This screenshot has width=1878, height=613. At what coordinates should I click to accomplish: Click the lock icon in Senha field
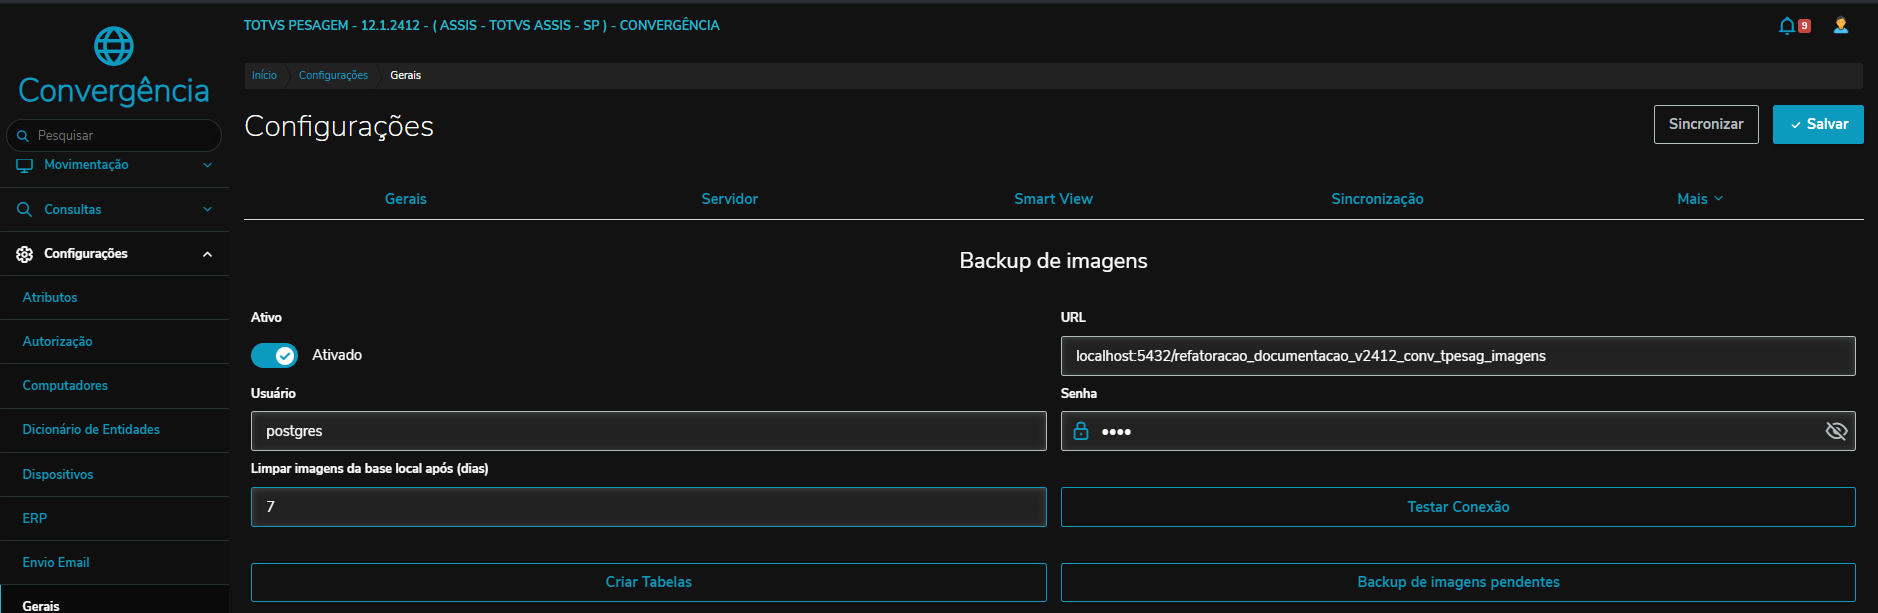pos(1081,431)
